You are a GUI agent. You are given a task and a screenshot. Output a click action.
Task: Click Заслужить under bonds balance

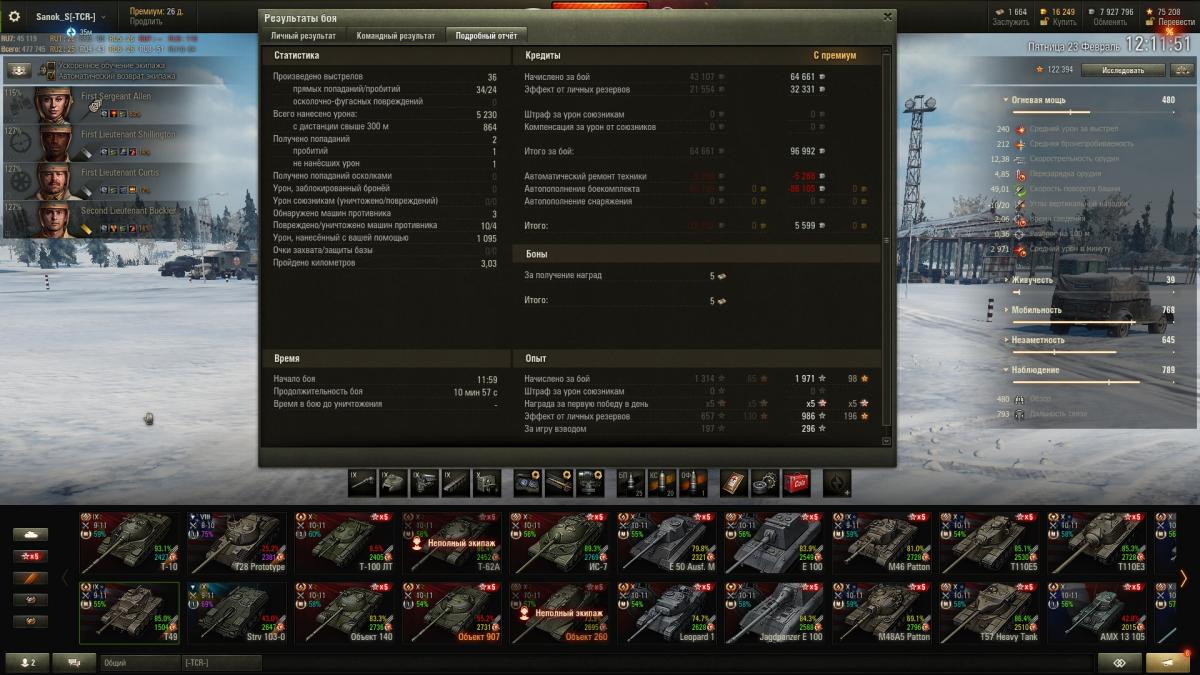coord(1011,22)
